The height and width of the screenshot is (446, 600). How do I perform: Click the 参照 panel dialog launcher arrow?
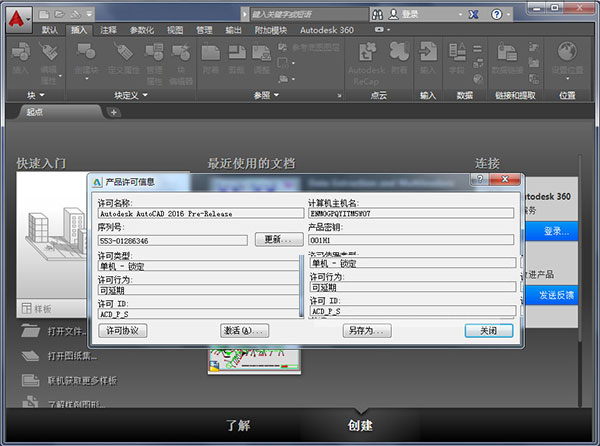(339, 95)
